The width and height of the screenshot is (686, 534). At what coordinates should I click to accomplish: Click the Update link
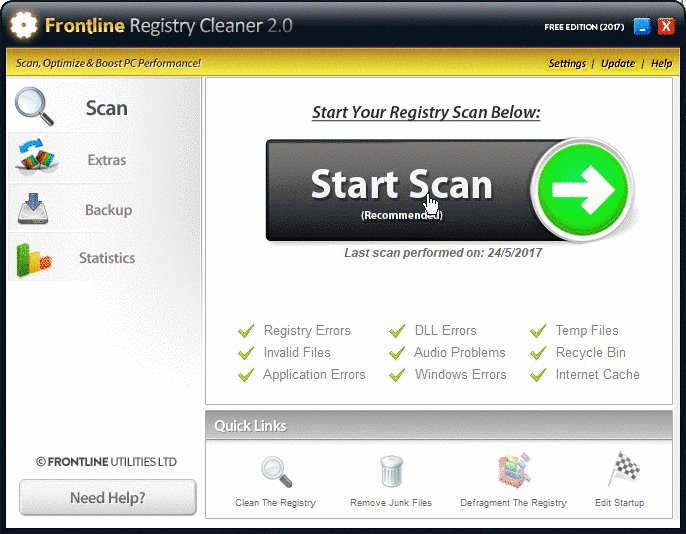point(618,63)
